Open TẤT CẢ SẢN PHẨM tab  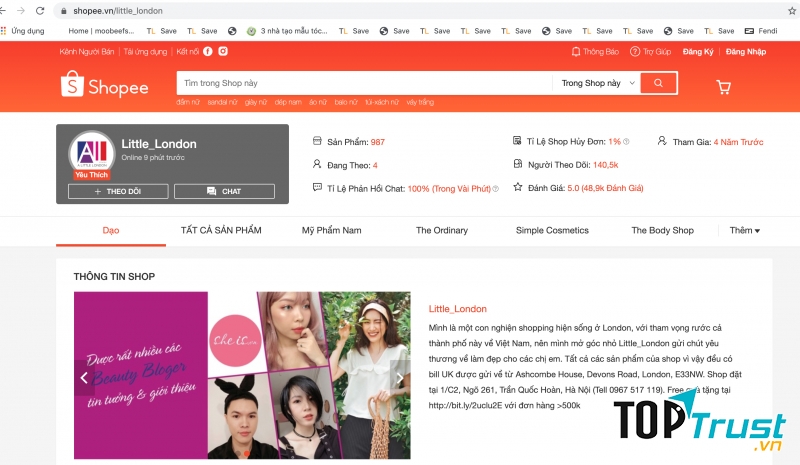[x=221, y=230]
